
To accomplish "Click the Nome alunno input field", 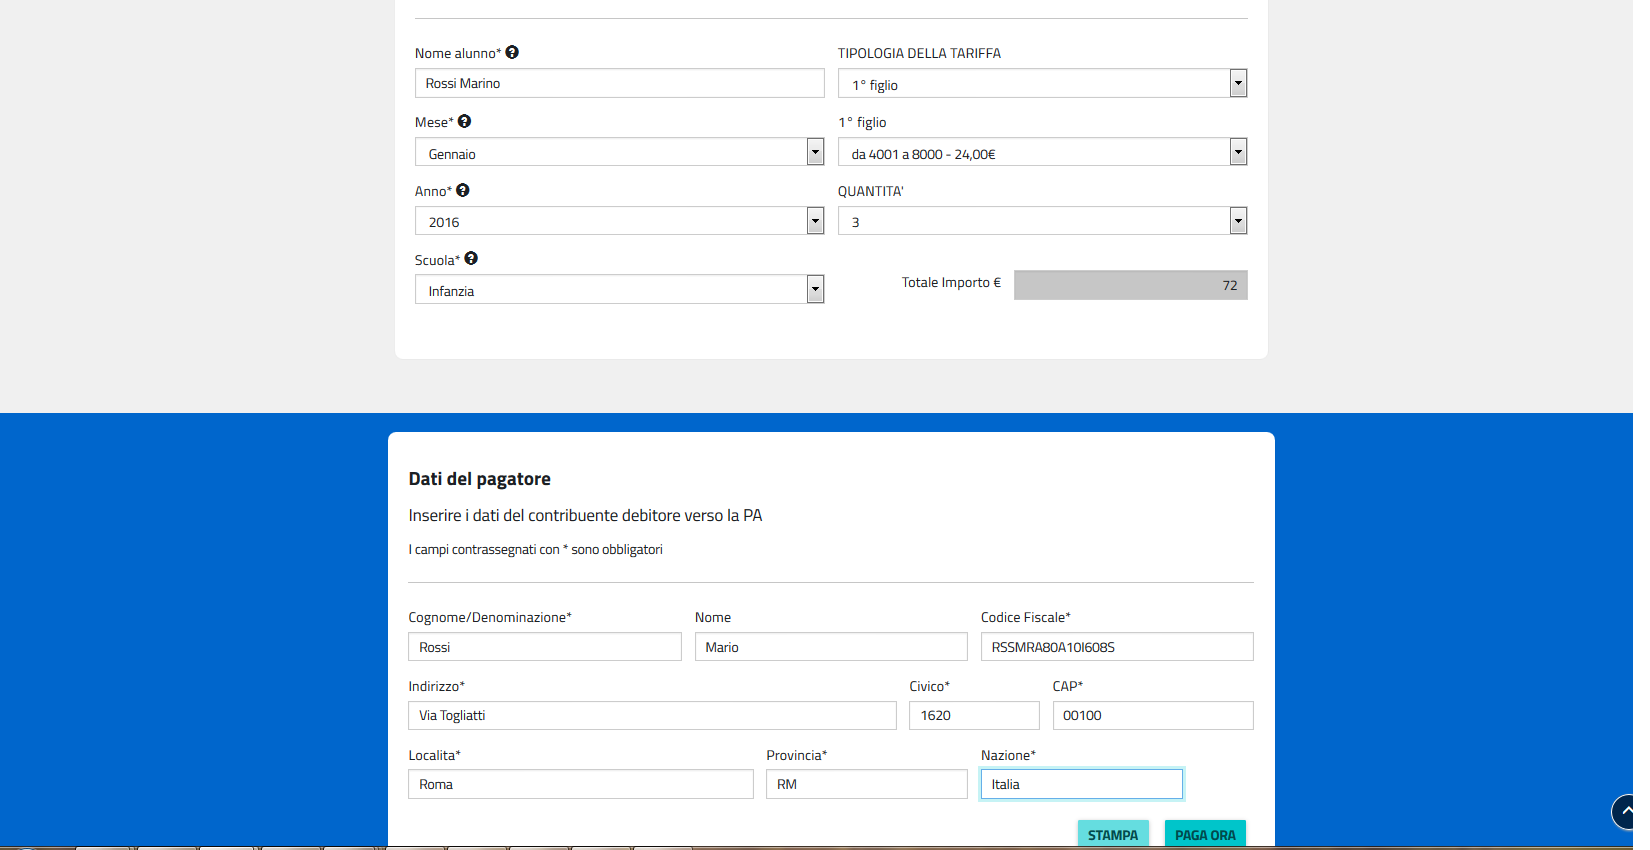I will pyautogui.click(x=619, y=84).
